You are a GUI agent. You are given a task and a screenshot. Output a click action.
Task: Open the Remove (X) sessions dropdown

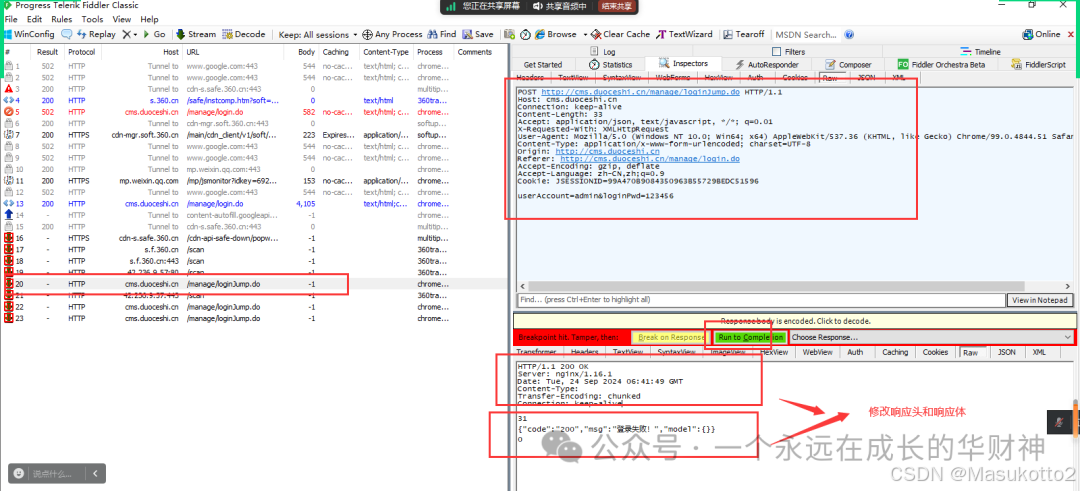pyautogui.click(x=129, y=34)
